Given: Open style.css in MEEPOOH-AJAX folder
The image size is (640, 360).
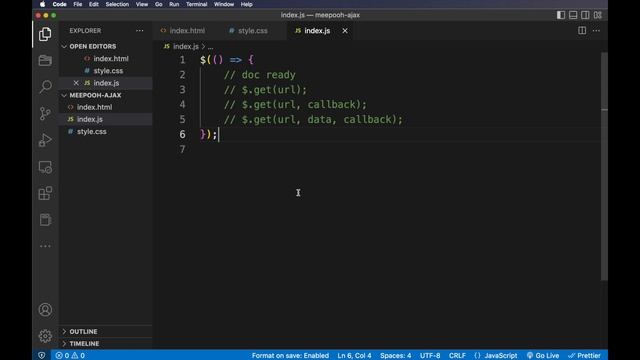Looking at the screenshot, I should pyautogui.click(x=106, y=131).
